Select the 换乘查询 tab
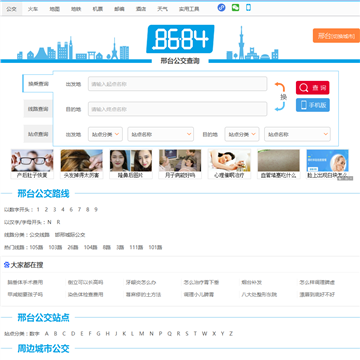This screenshot has width=360, height=360. click(38, 84)
